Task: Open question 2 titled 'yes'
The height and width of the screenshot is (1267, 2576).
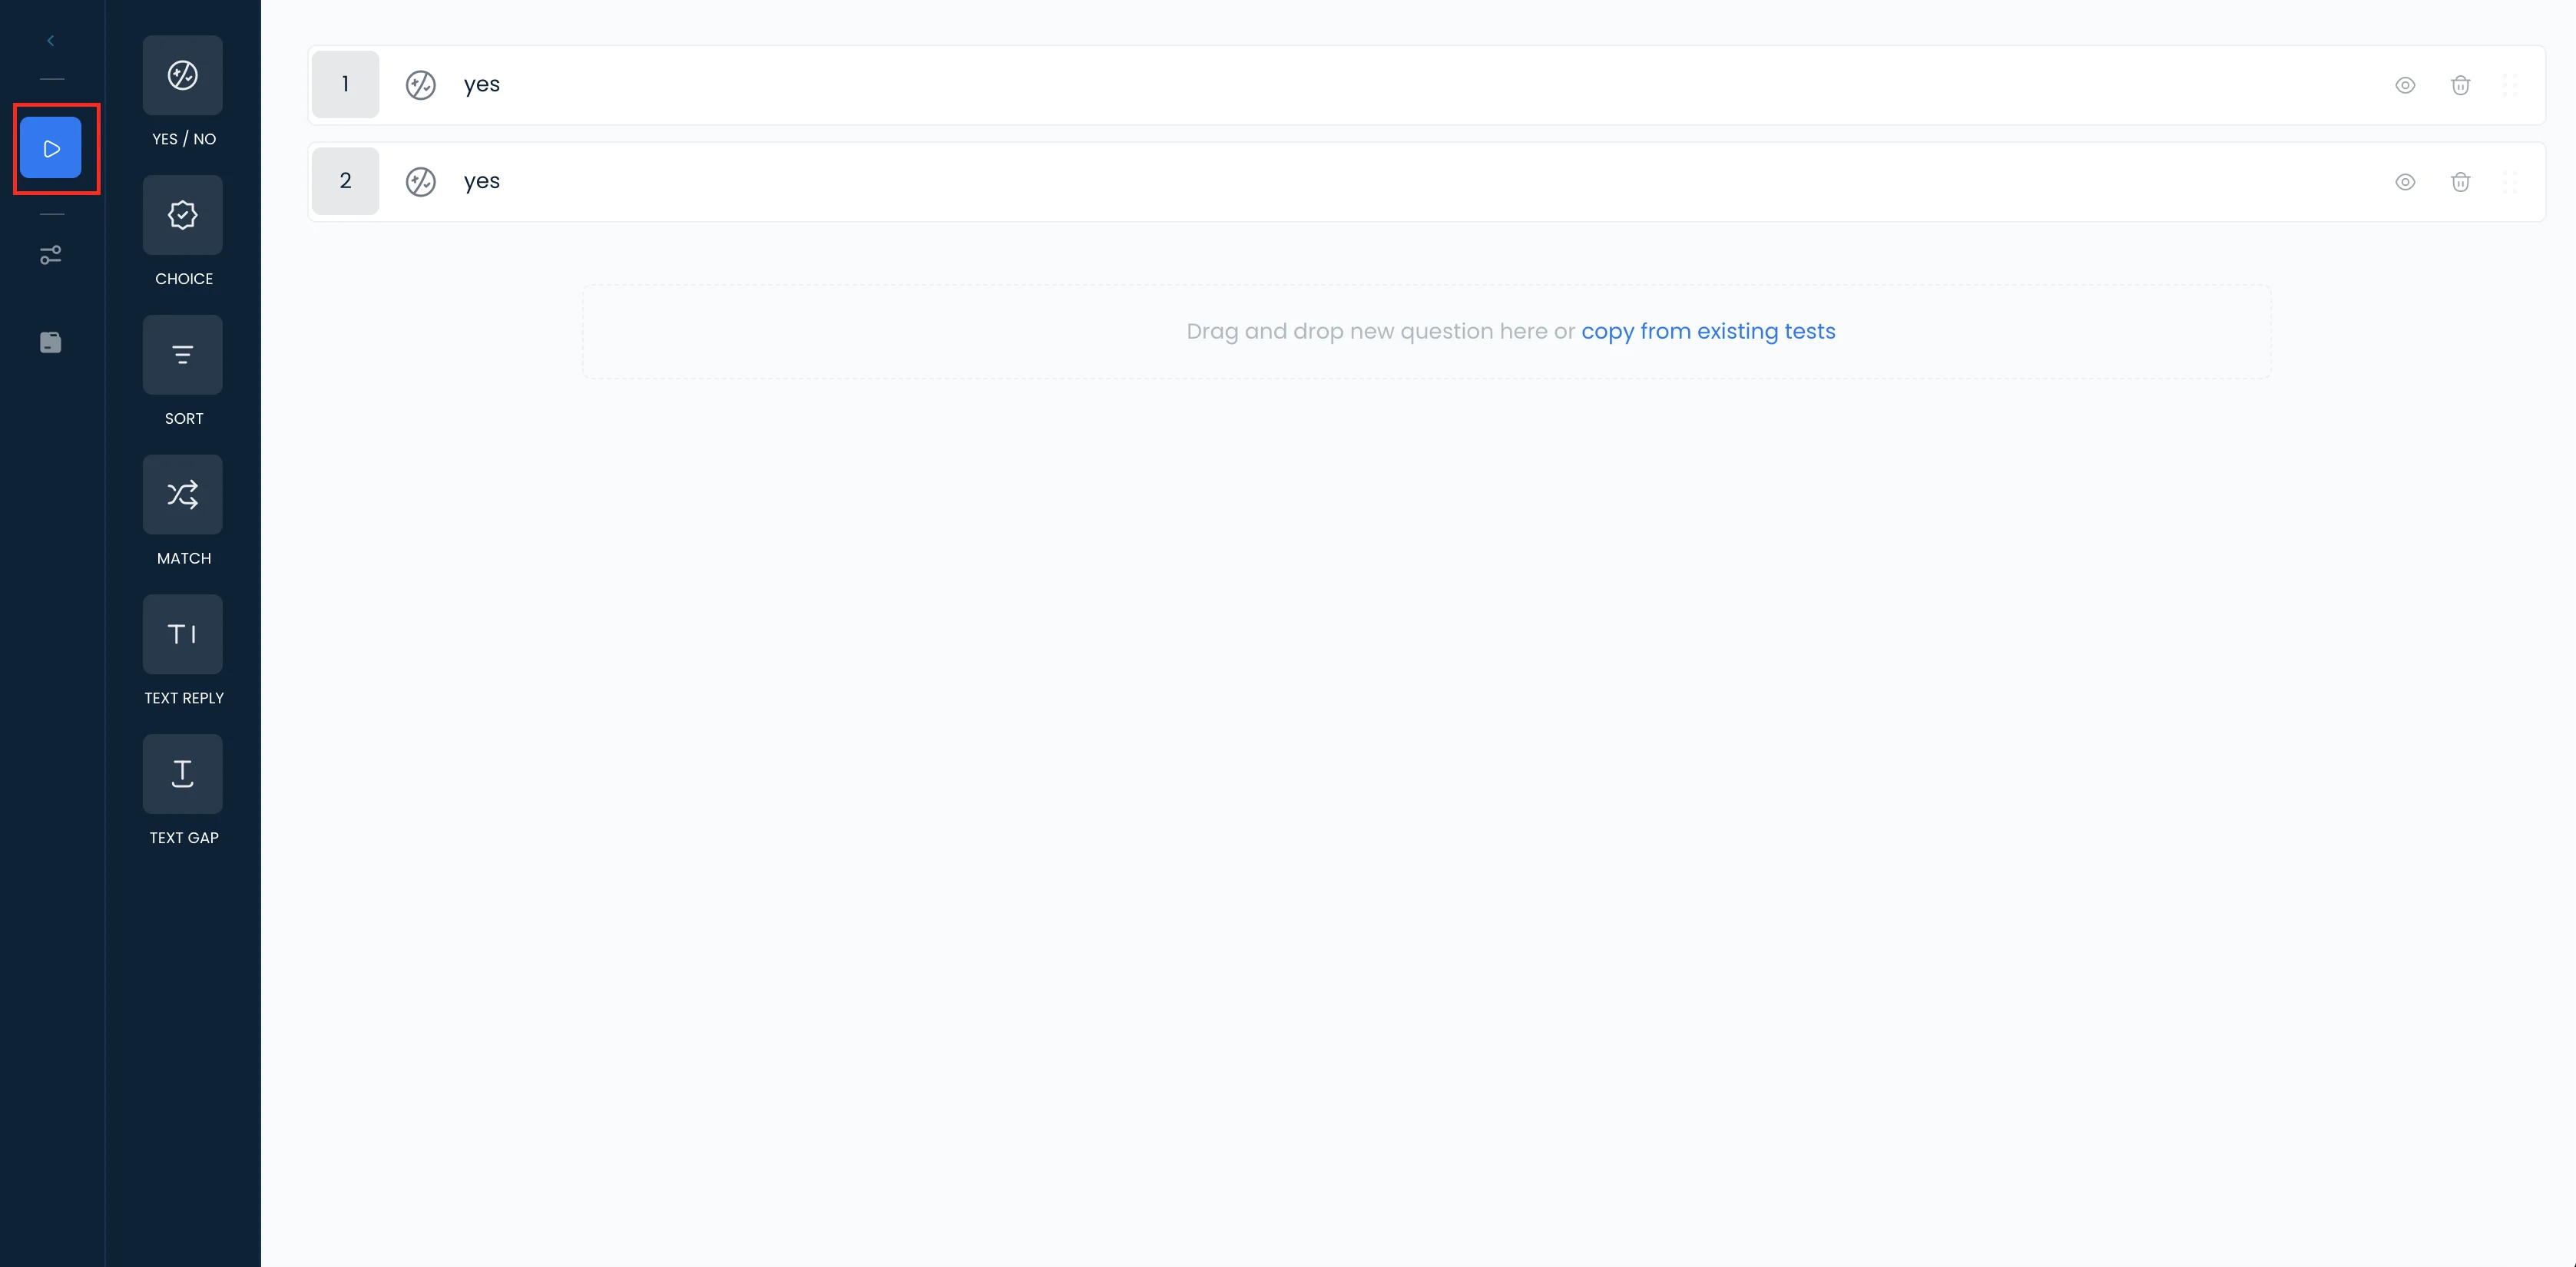Action: pyautogui.click(x=482, y=182)
